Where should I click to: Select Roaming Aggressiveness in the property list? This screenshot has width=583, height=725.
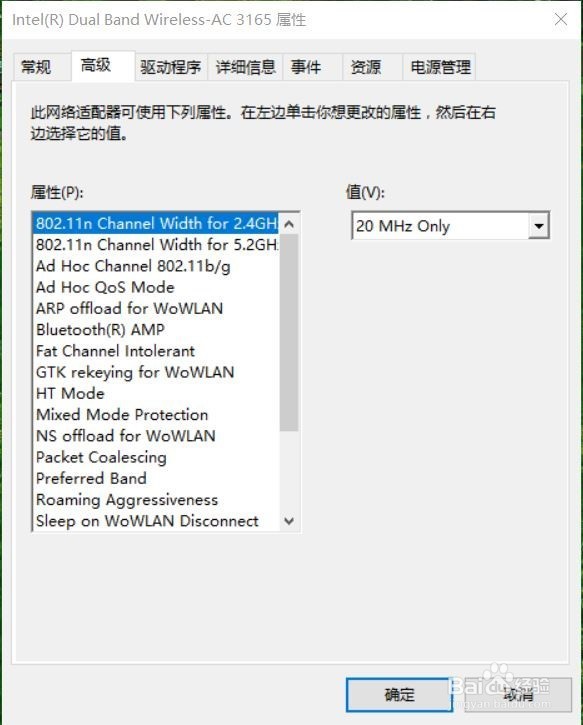pos(157,500)
